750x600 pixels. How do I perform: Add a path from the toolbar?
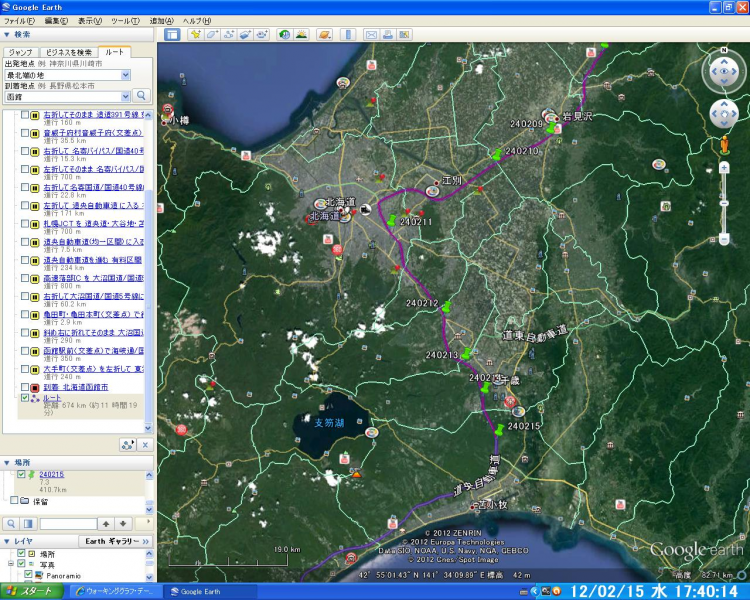point(229,34)
